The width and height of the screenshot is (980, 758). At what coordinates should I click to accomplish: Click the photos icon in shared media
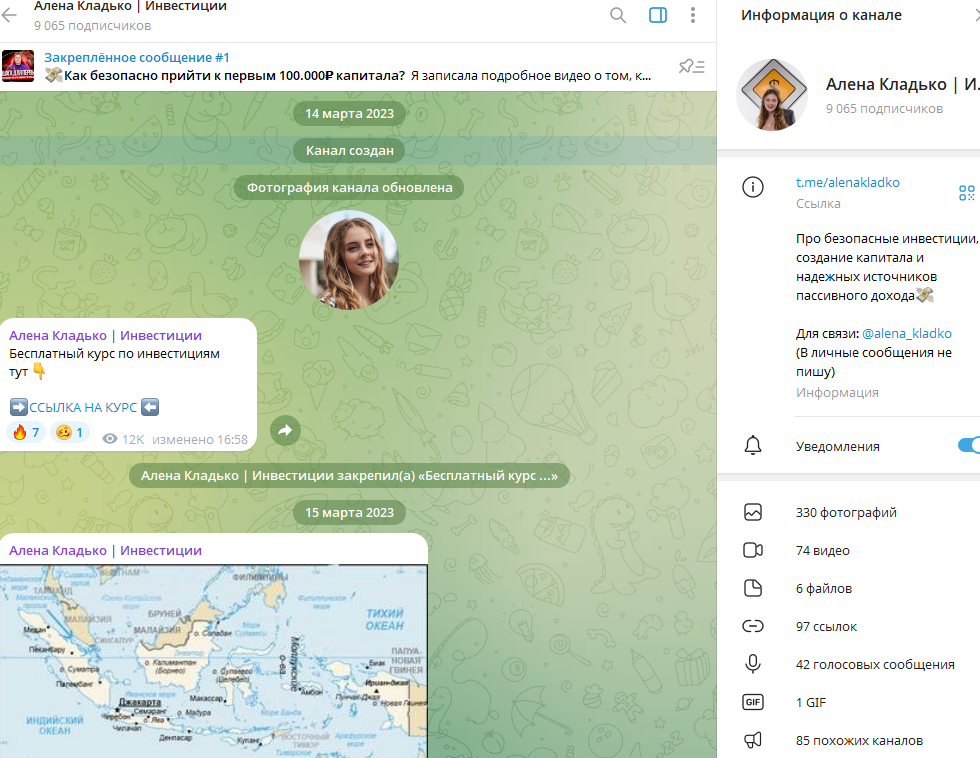[x=753, y=512]
